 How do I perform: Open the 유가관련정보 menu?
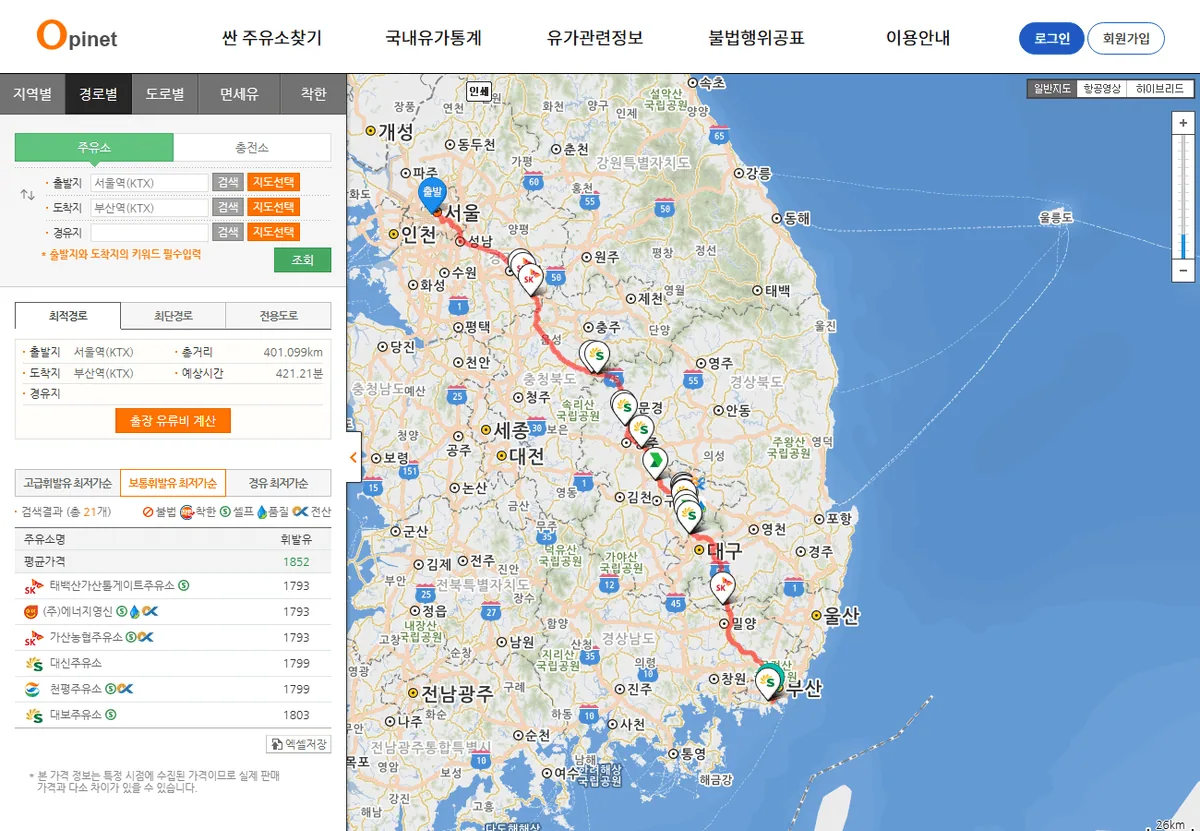(595, 38)
